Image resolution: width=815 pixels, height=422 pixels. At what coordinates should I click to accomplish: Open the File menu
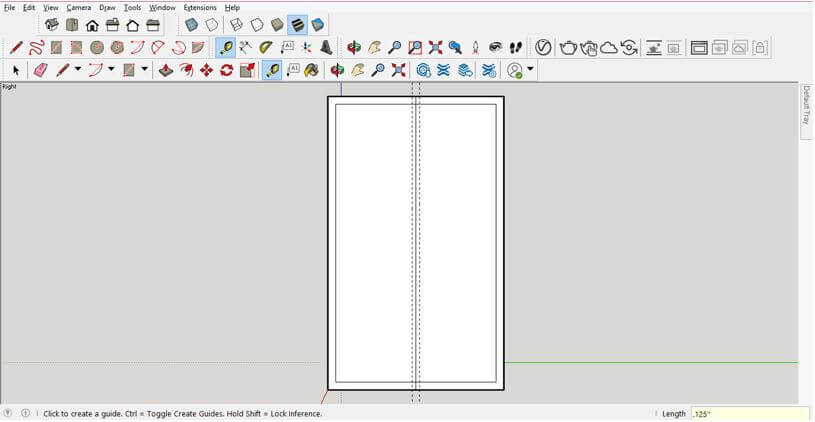point(9,8)
